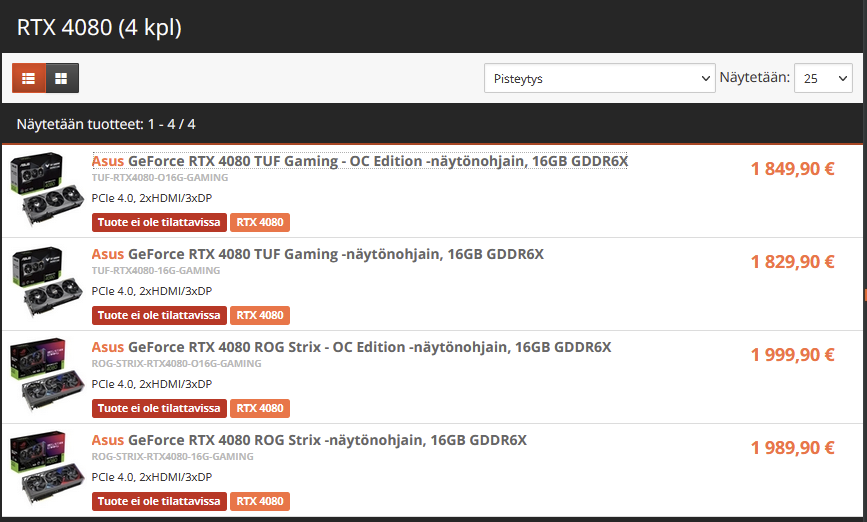This screenshot has height=522, width=867.
Task: Click thumbnail of TUF Gaming OC Edition card
Action: (x=47, y=189)
